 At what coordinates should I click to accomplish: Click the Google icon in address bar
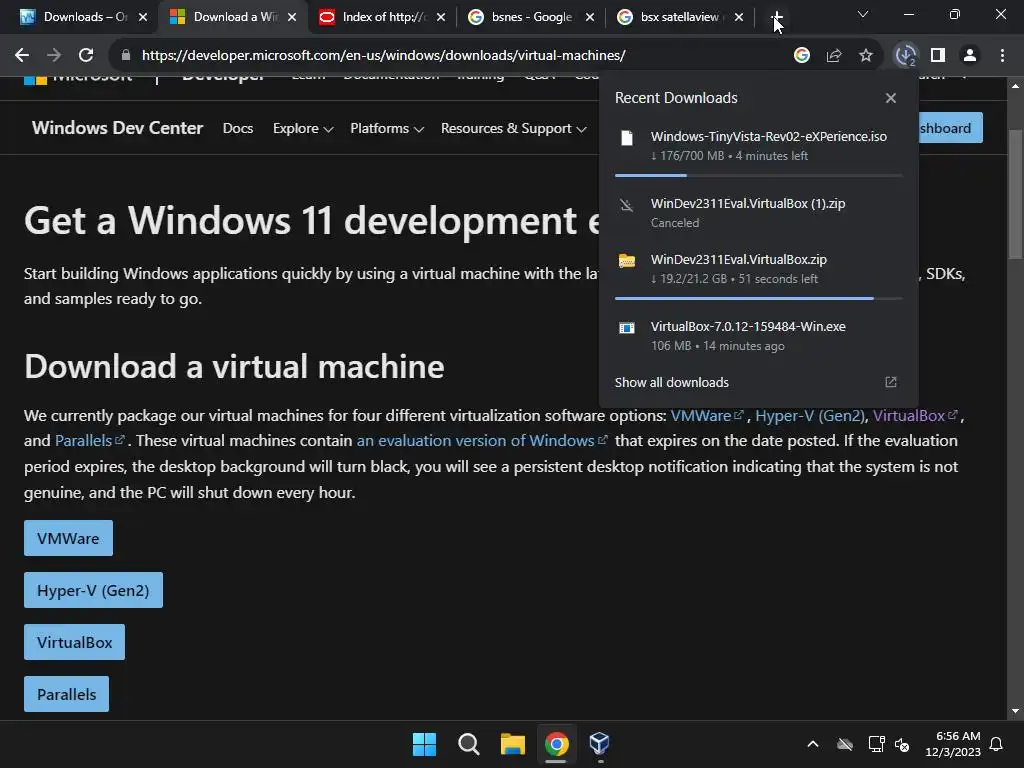tap(802, 56)
